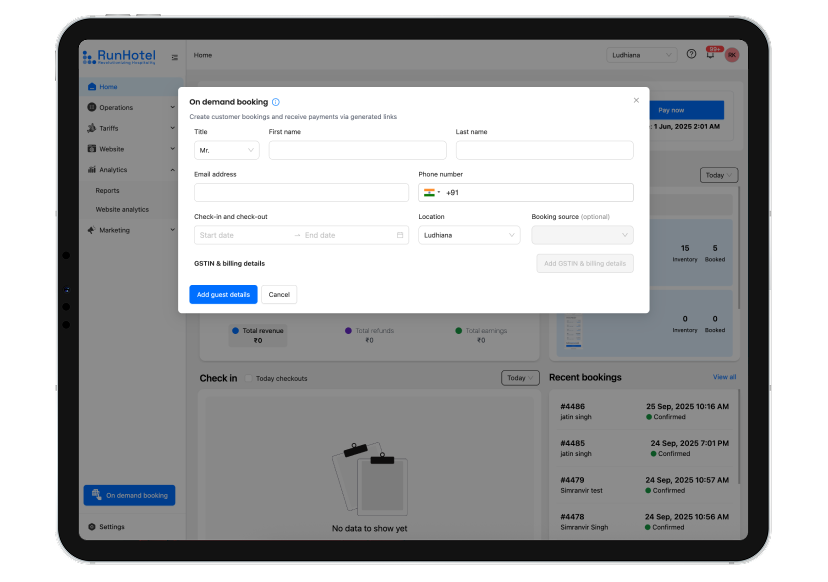Click the Recent bookings list scrollbar
This screenshot has width=828, height=582.
pyautogui.click(x=739, y=437)
